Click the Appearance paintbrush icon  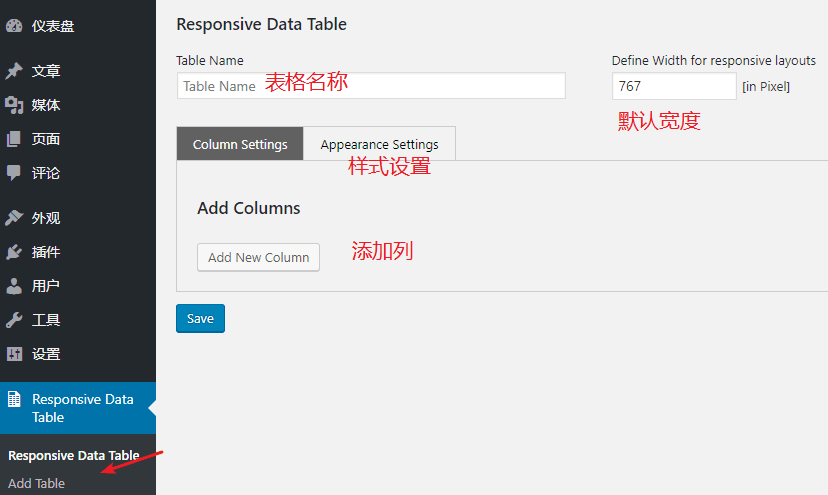(x=14, y=217)
